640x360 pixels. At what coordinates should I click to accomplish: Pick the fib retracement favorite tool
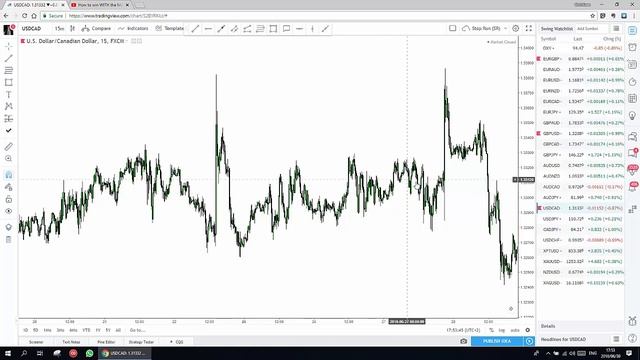pos(260,29)
